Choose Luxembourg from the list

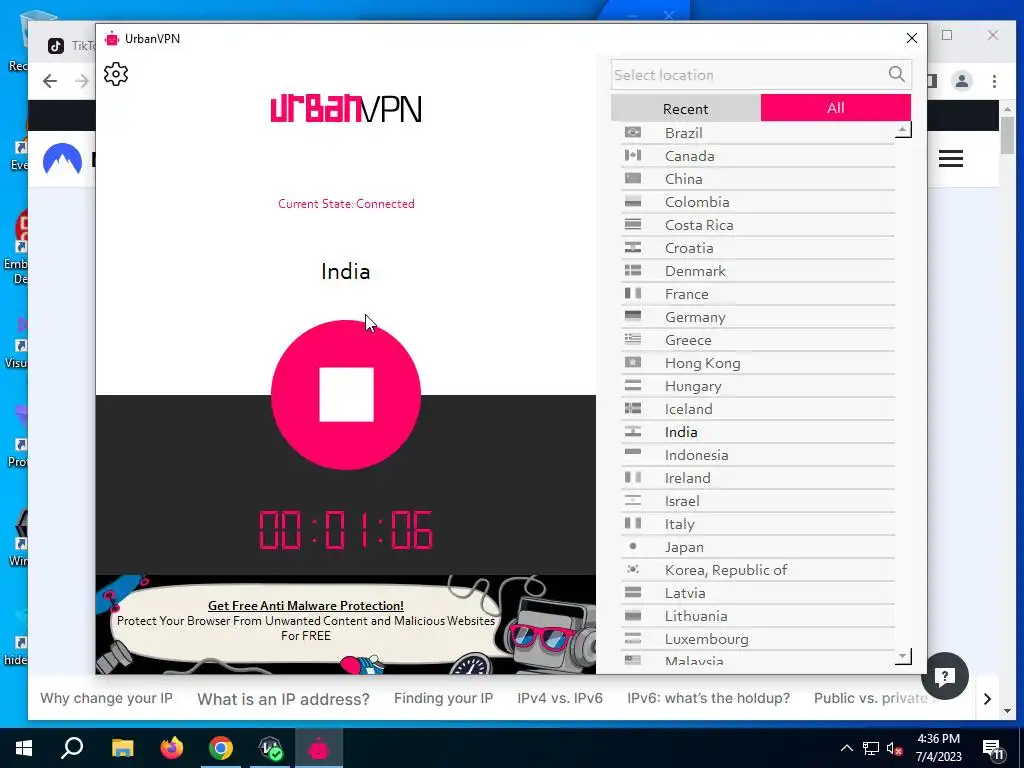tap(758, 639)
